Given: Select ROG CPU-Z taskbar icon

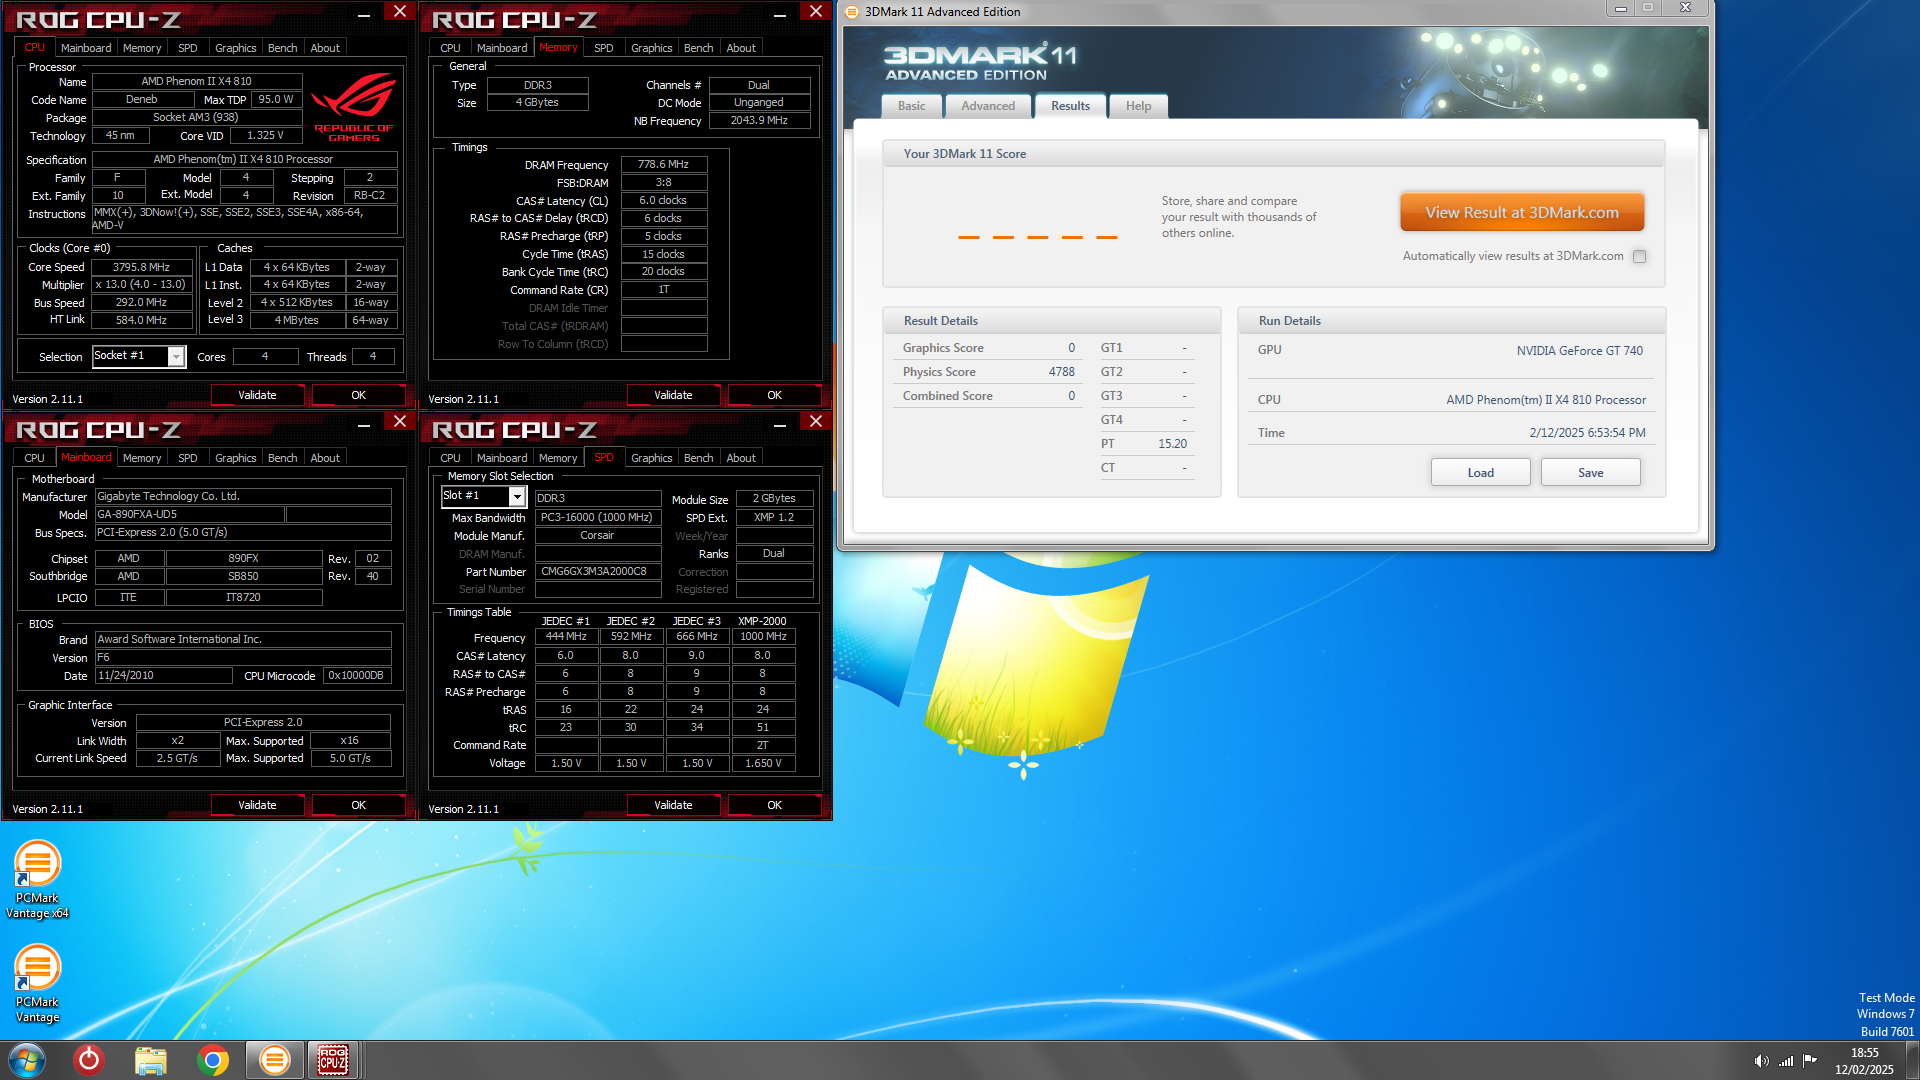Looking at the screenshot, I should 333,1060.
